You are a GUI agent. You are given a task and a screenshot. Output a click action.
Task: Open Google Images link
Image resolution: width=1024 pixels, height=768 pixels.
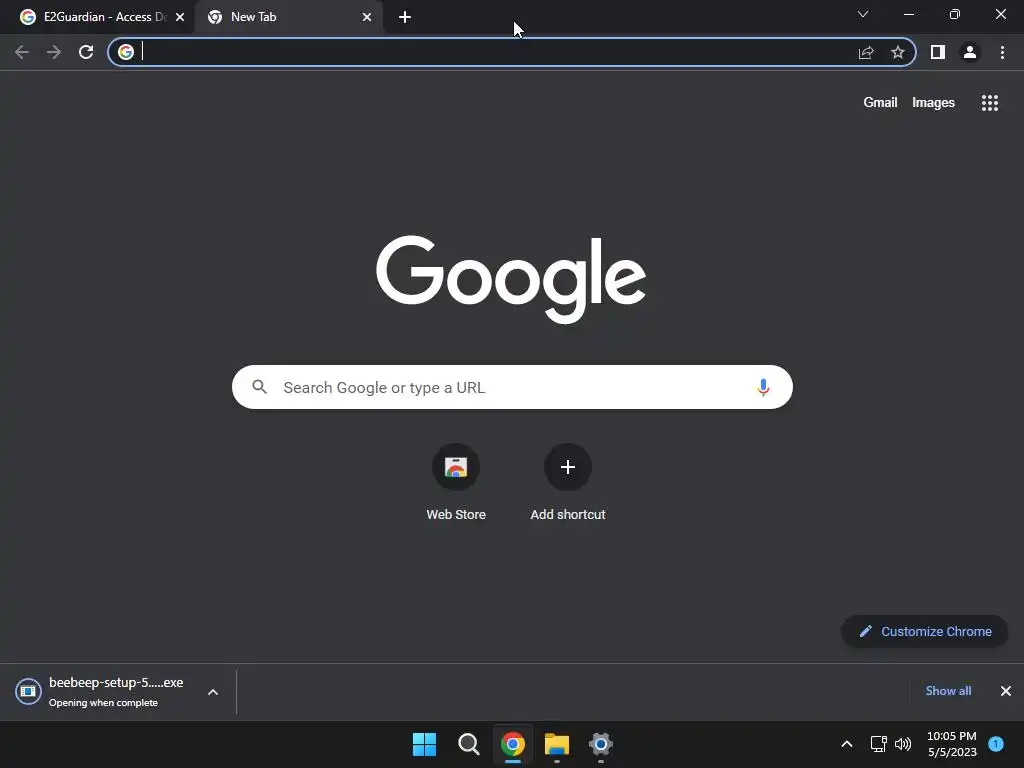click(933, 103)
